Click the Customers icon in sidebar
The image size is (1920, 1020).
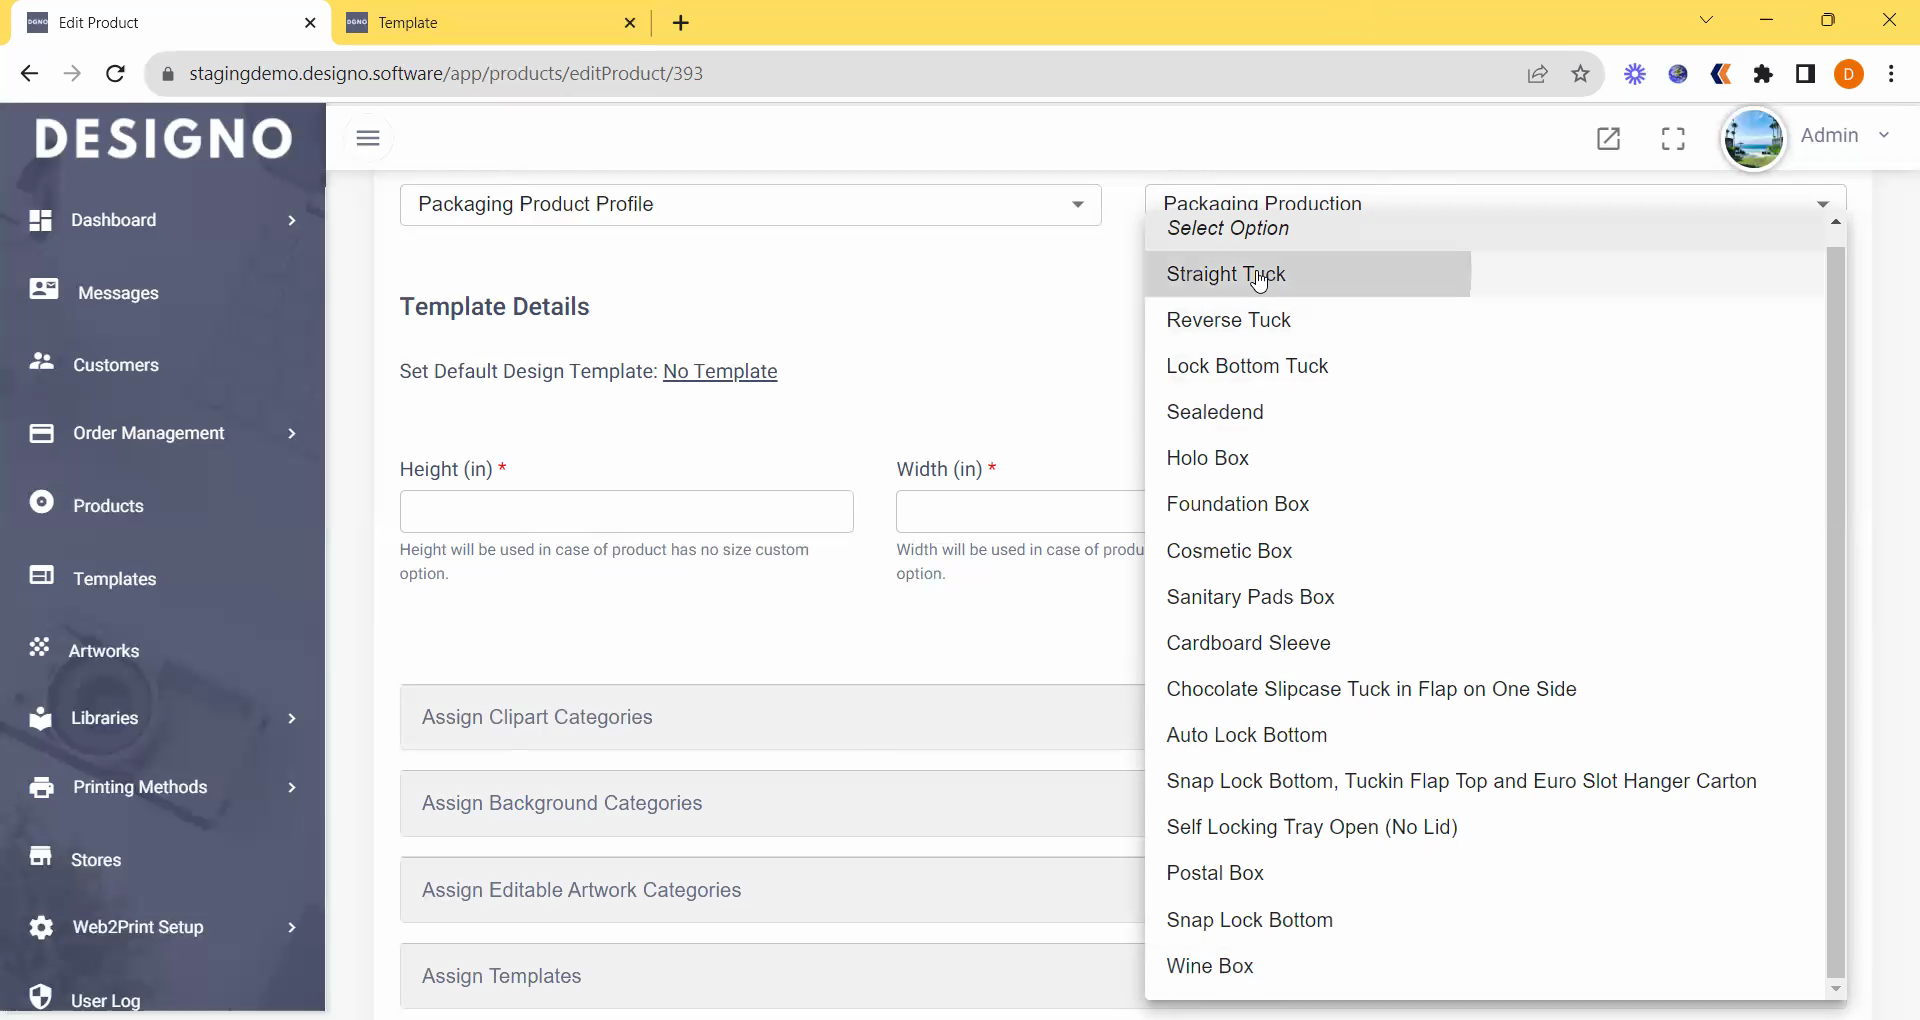click(x=41, y=362)
